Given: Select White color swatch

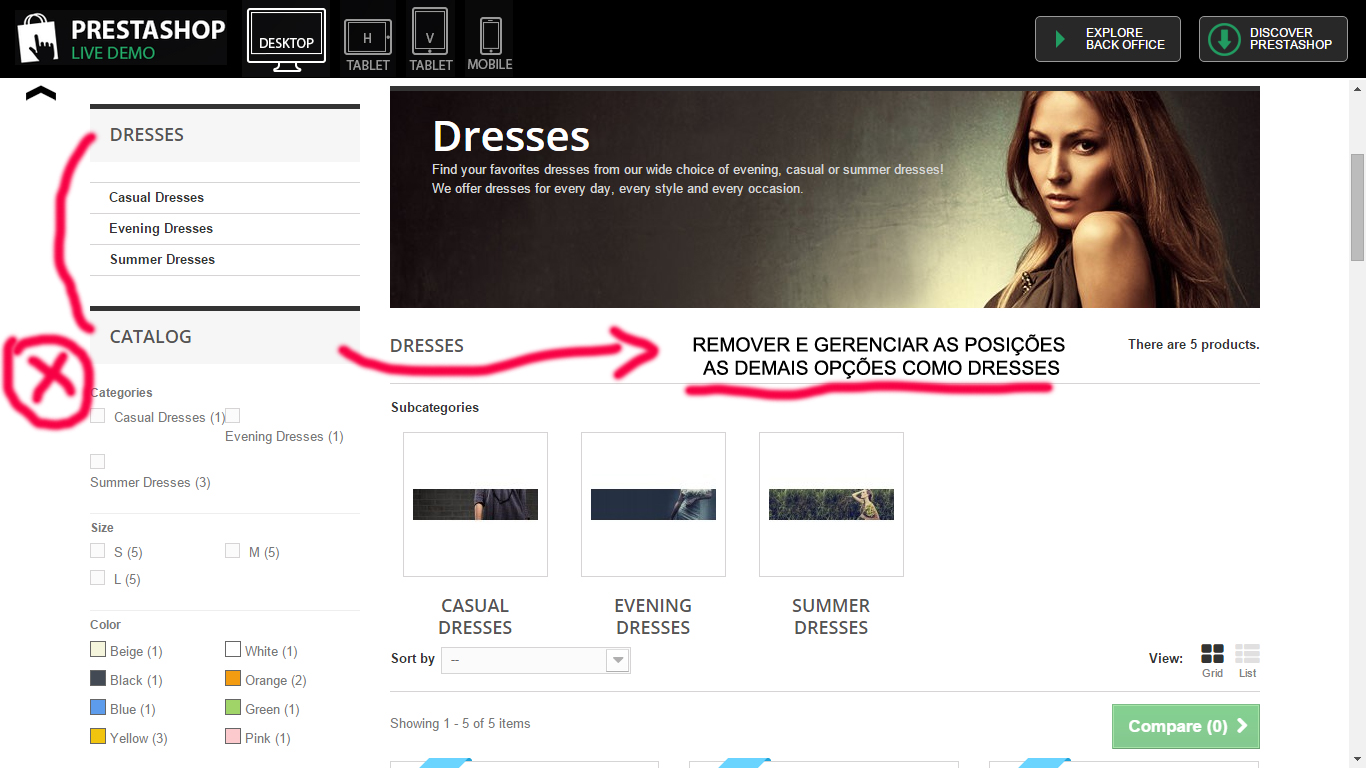Looking at the screenshot, I should tap(233, 650).
